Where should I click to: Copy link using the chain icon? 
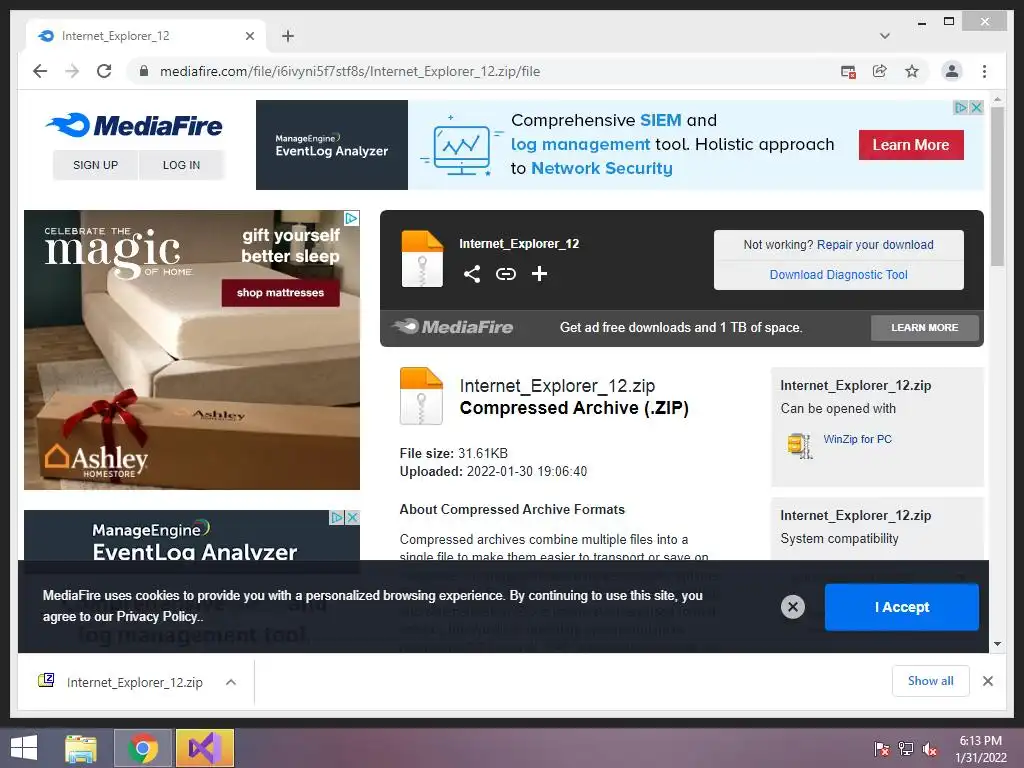pos(505,274)
